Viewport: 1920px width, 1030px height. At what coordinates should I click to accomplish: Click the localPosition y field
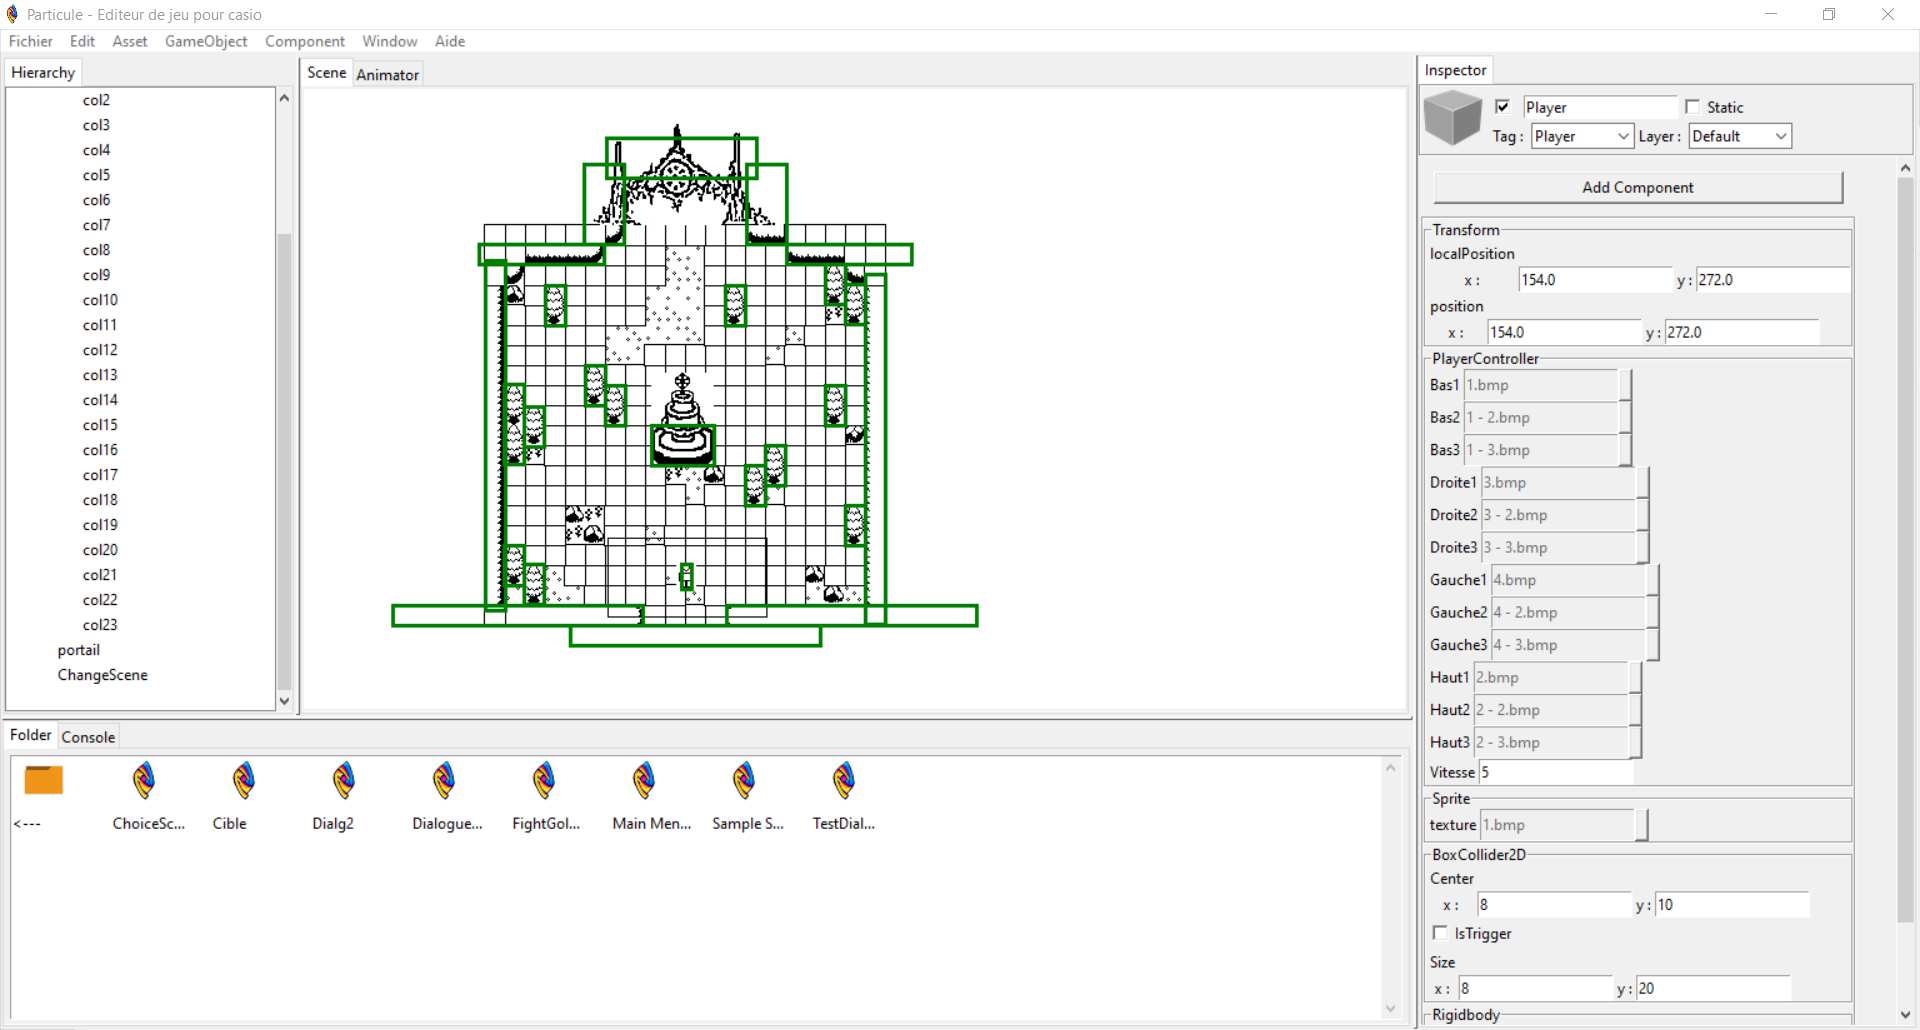1773,280
